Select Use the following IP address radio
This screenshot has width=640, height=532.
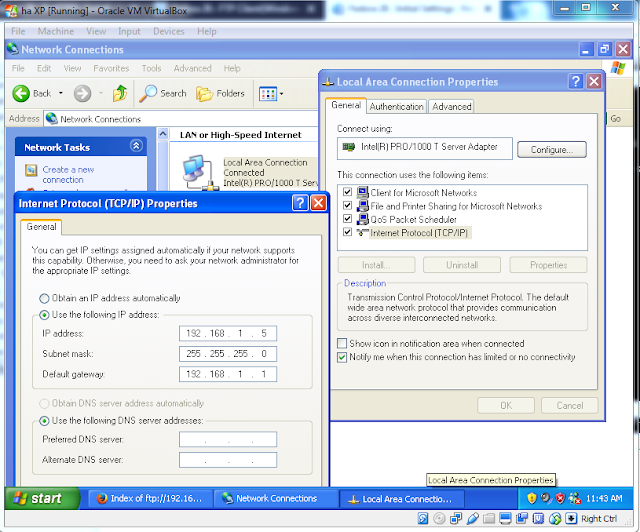point(44,315)
